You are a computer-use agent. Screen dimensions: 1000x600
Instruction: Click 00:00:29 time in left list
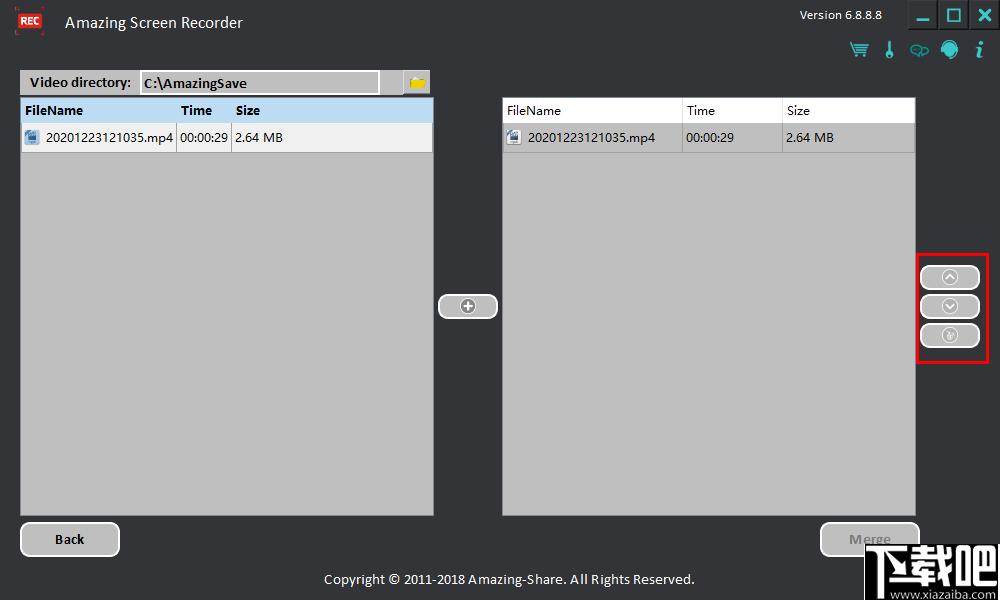click(x=203, y=138)
